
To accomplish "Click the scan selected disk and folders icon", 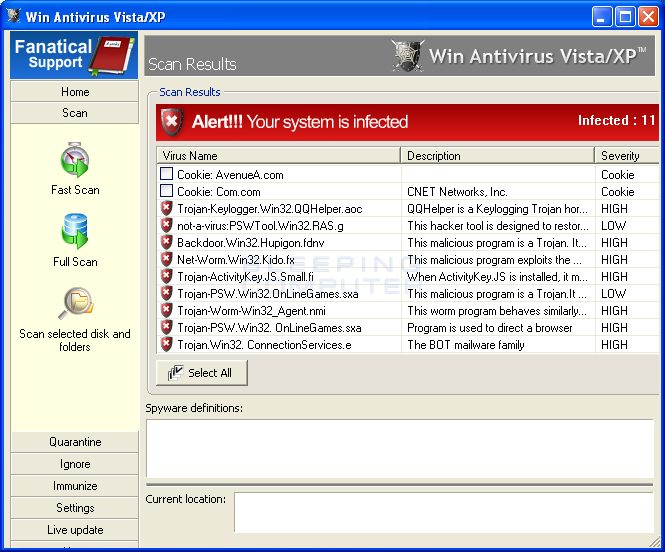I will (x=75, y=303).
